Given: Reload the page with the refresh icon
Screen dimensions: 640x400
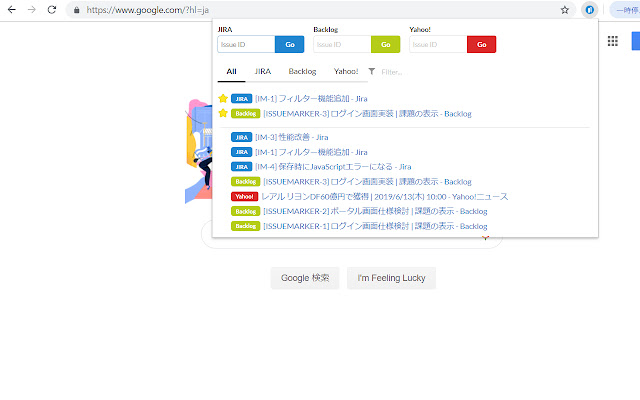Looking at the screenshot, I should [52, 10].
